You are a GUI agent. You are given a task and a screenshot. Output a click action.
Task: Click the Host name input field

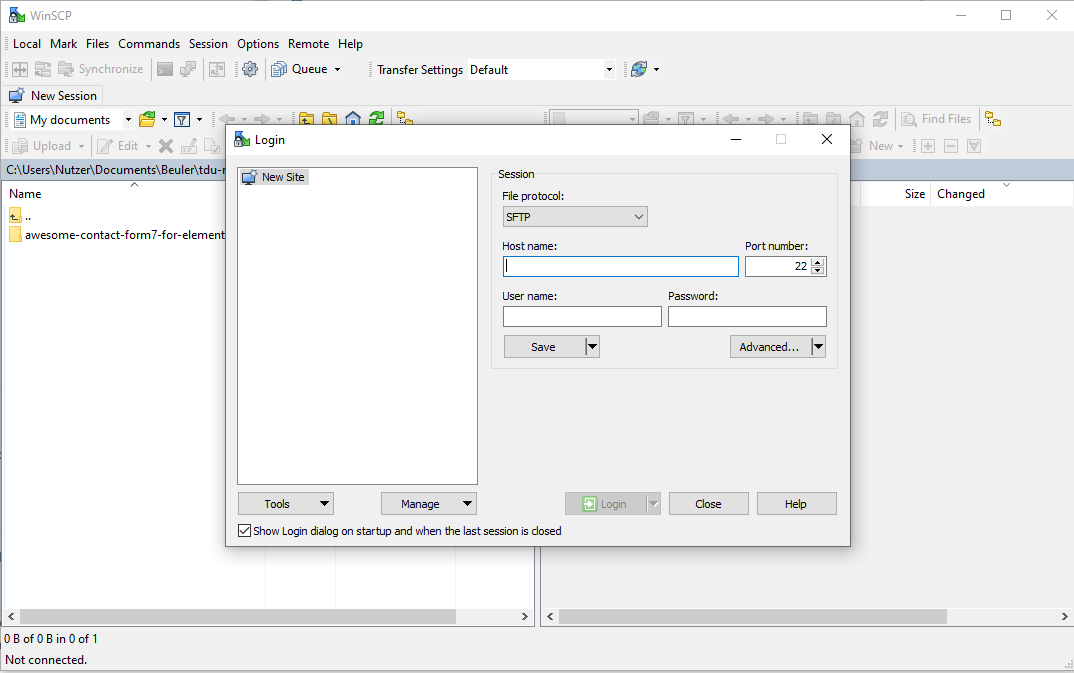(x=621, y=266)
